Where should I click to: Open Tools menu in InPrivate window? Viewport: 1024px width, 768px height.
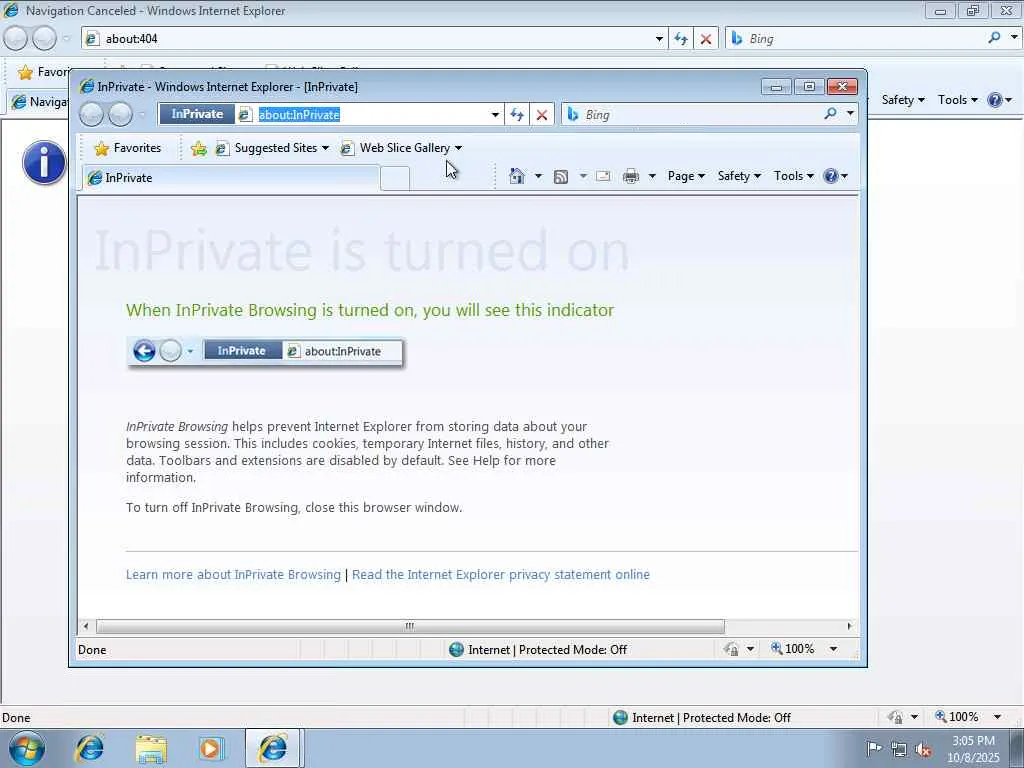click(x=793, y=176)
